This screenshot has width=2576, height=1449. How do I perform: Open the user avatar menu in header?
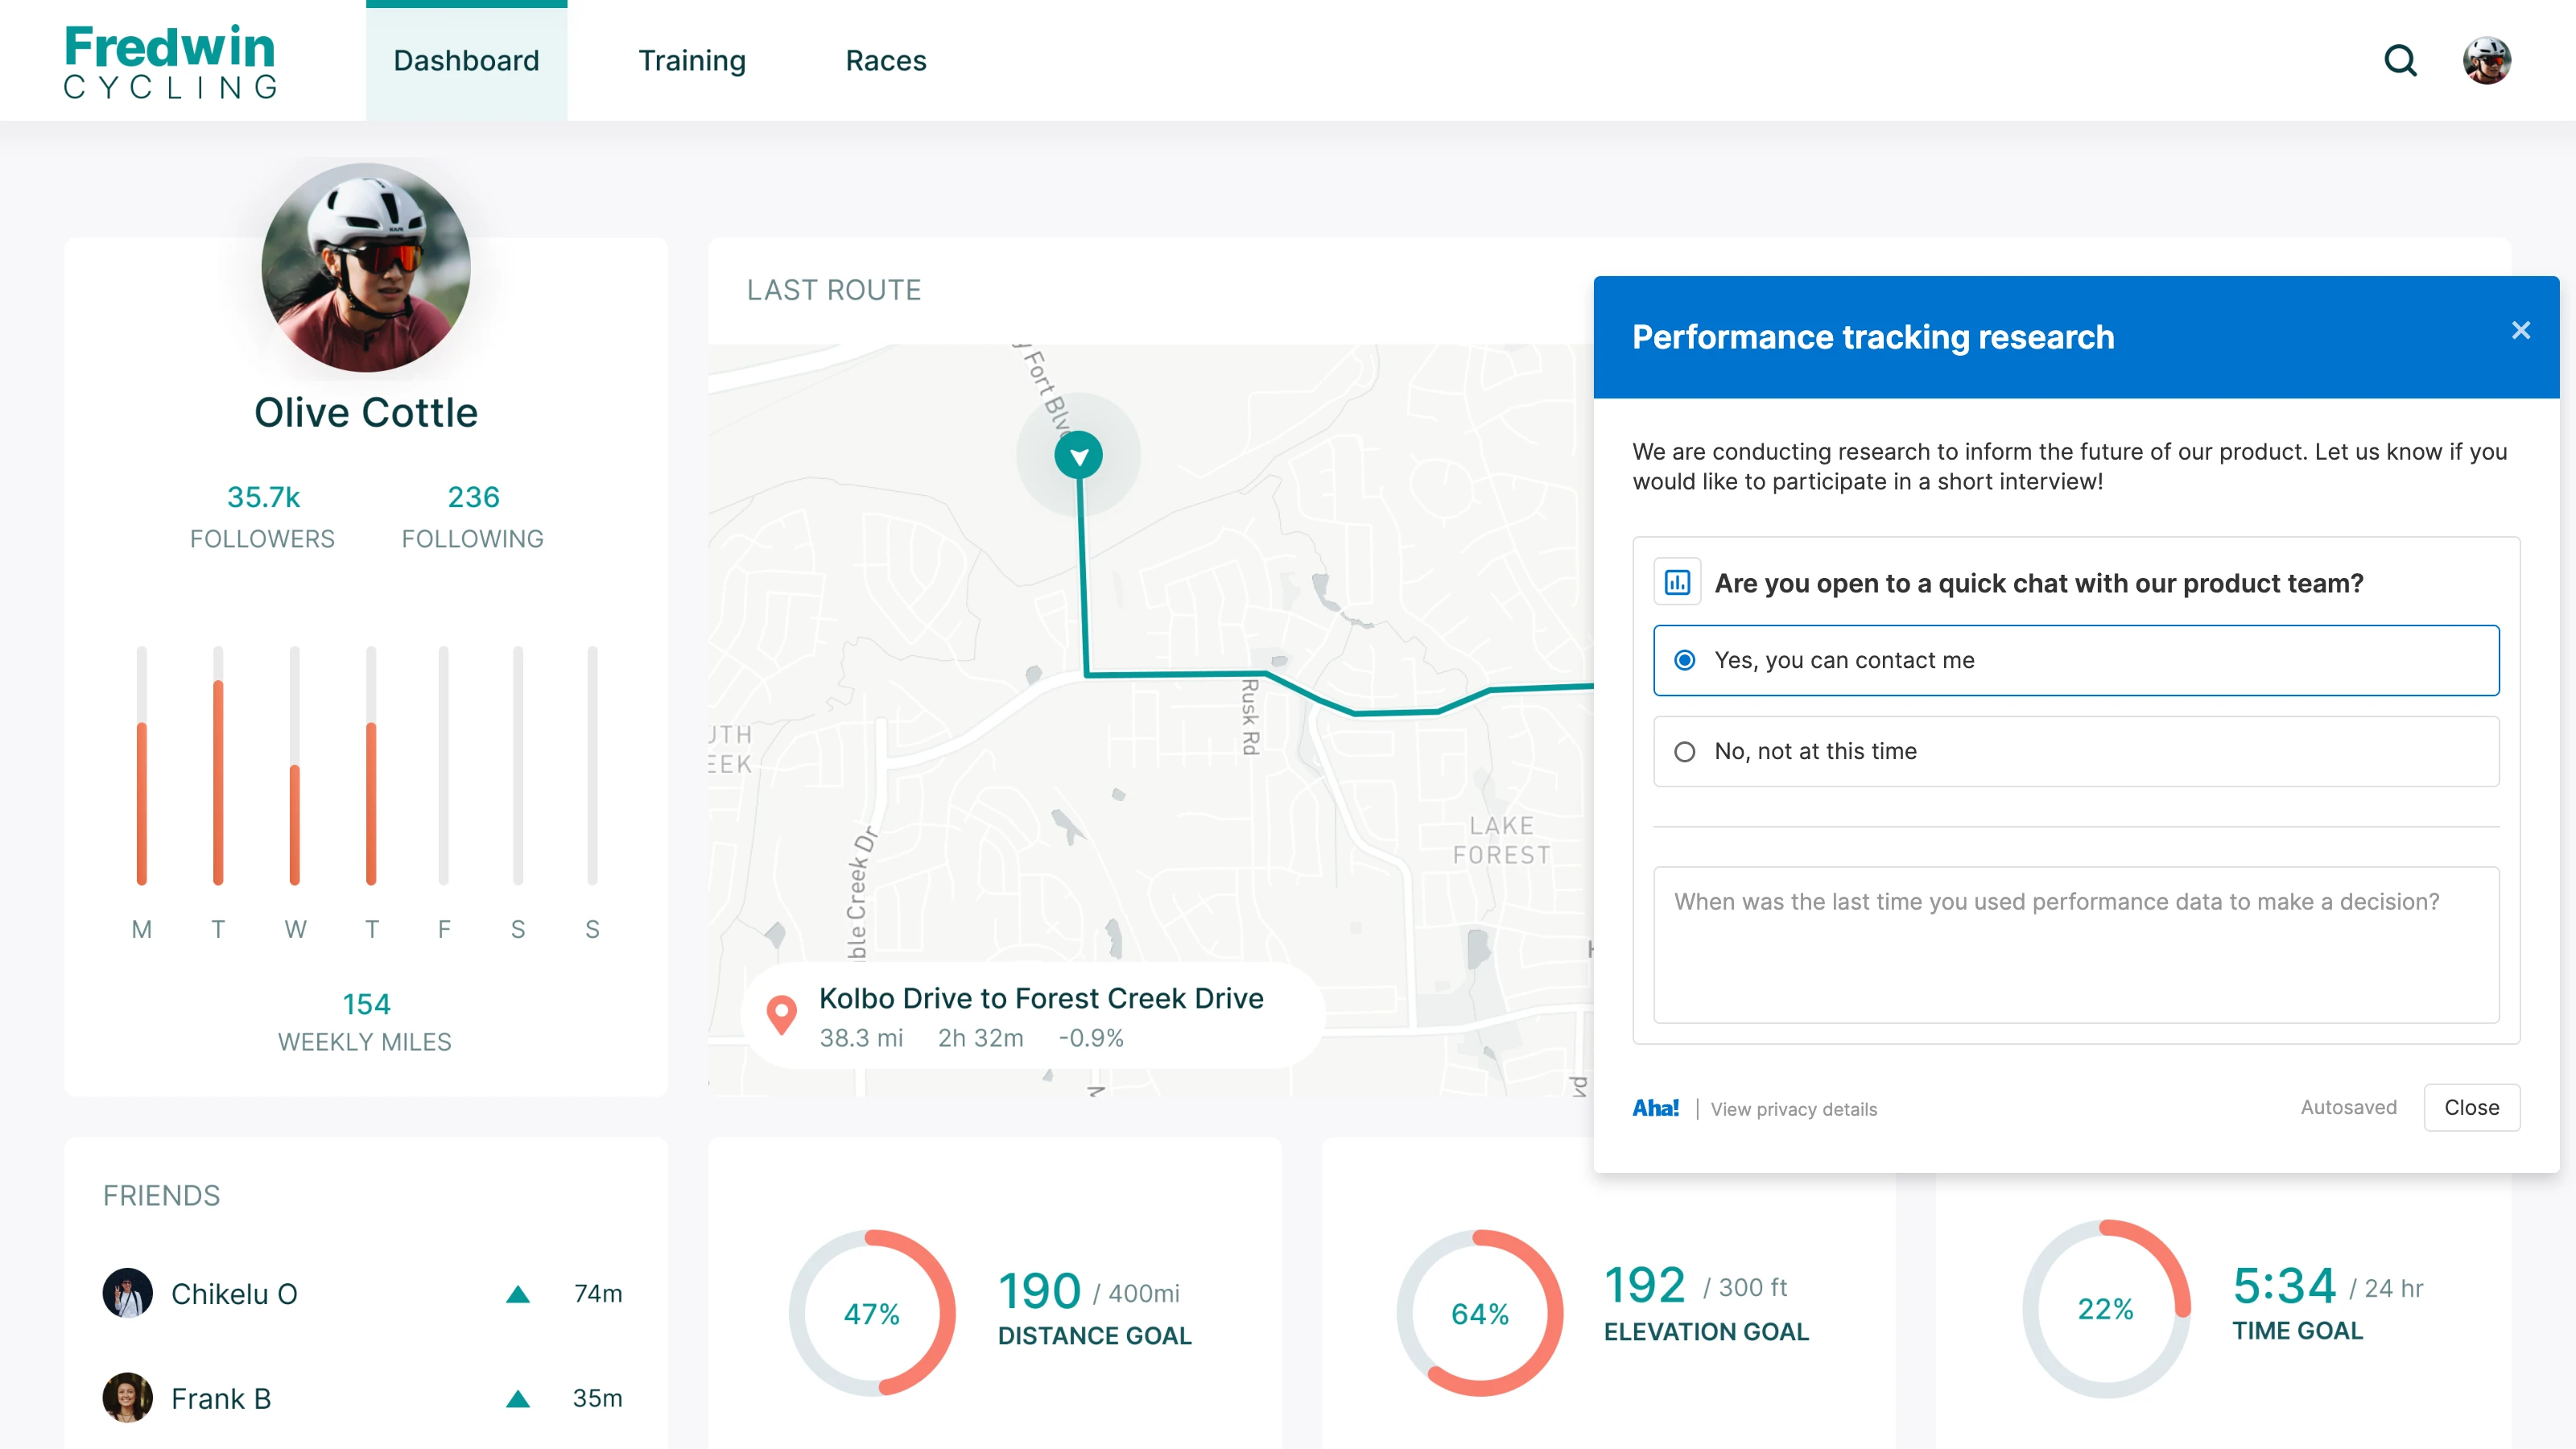pyautogui.click(x=2486, y=61)
